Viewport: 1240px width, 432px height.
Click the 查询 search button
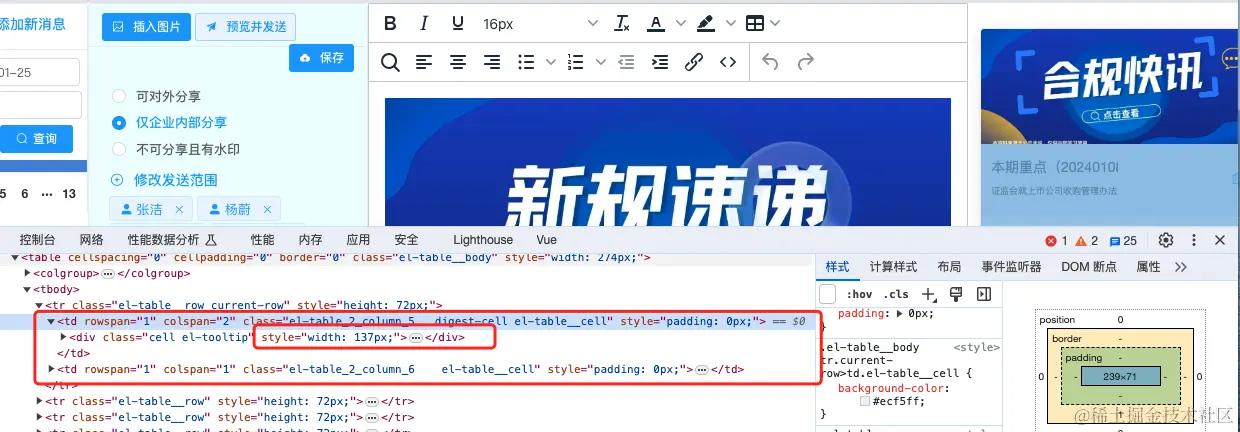35,139
